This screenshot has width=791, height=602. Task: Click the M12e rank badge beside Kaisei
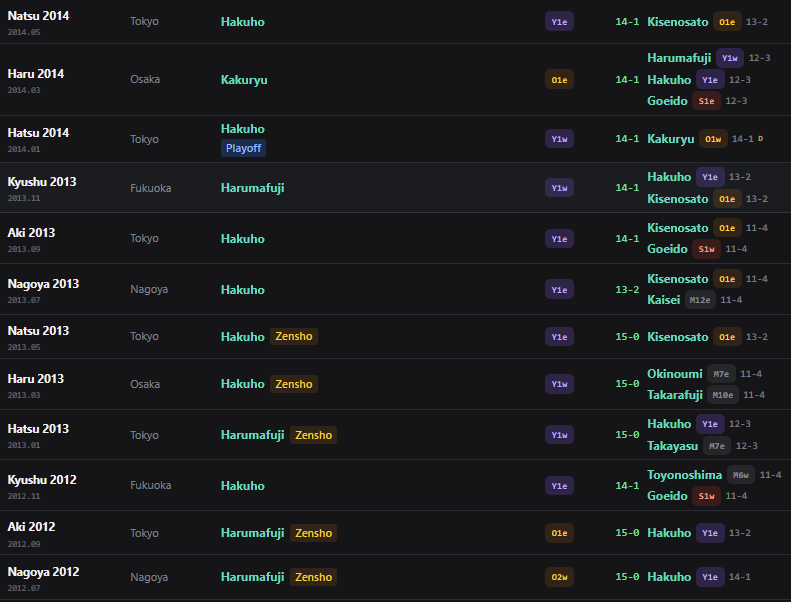(700, 300)
